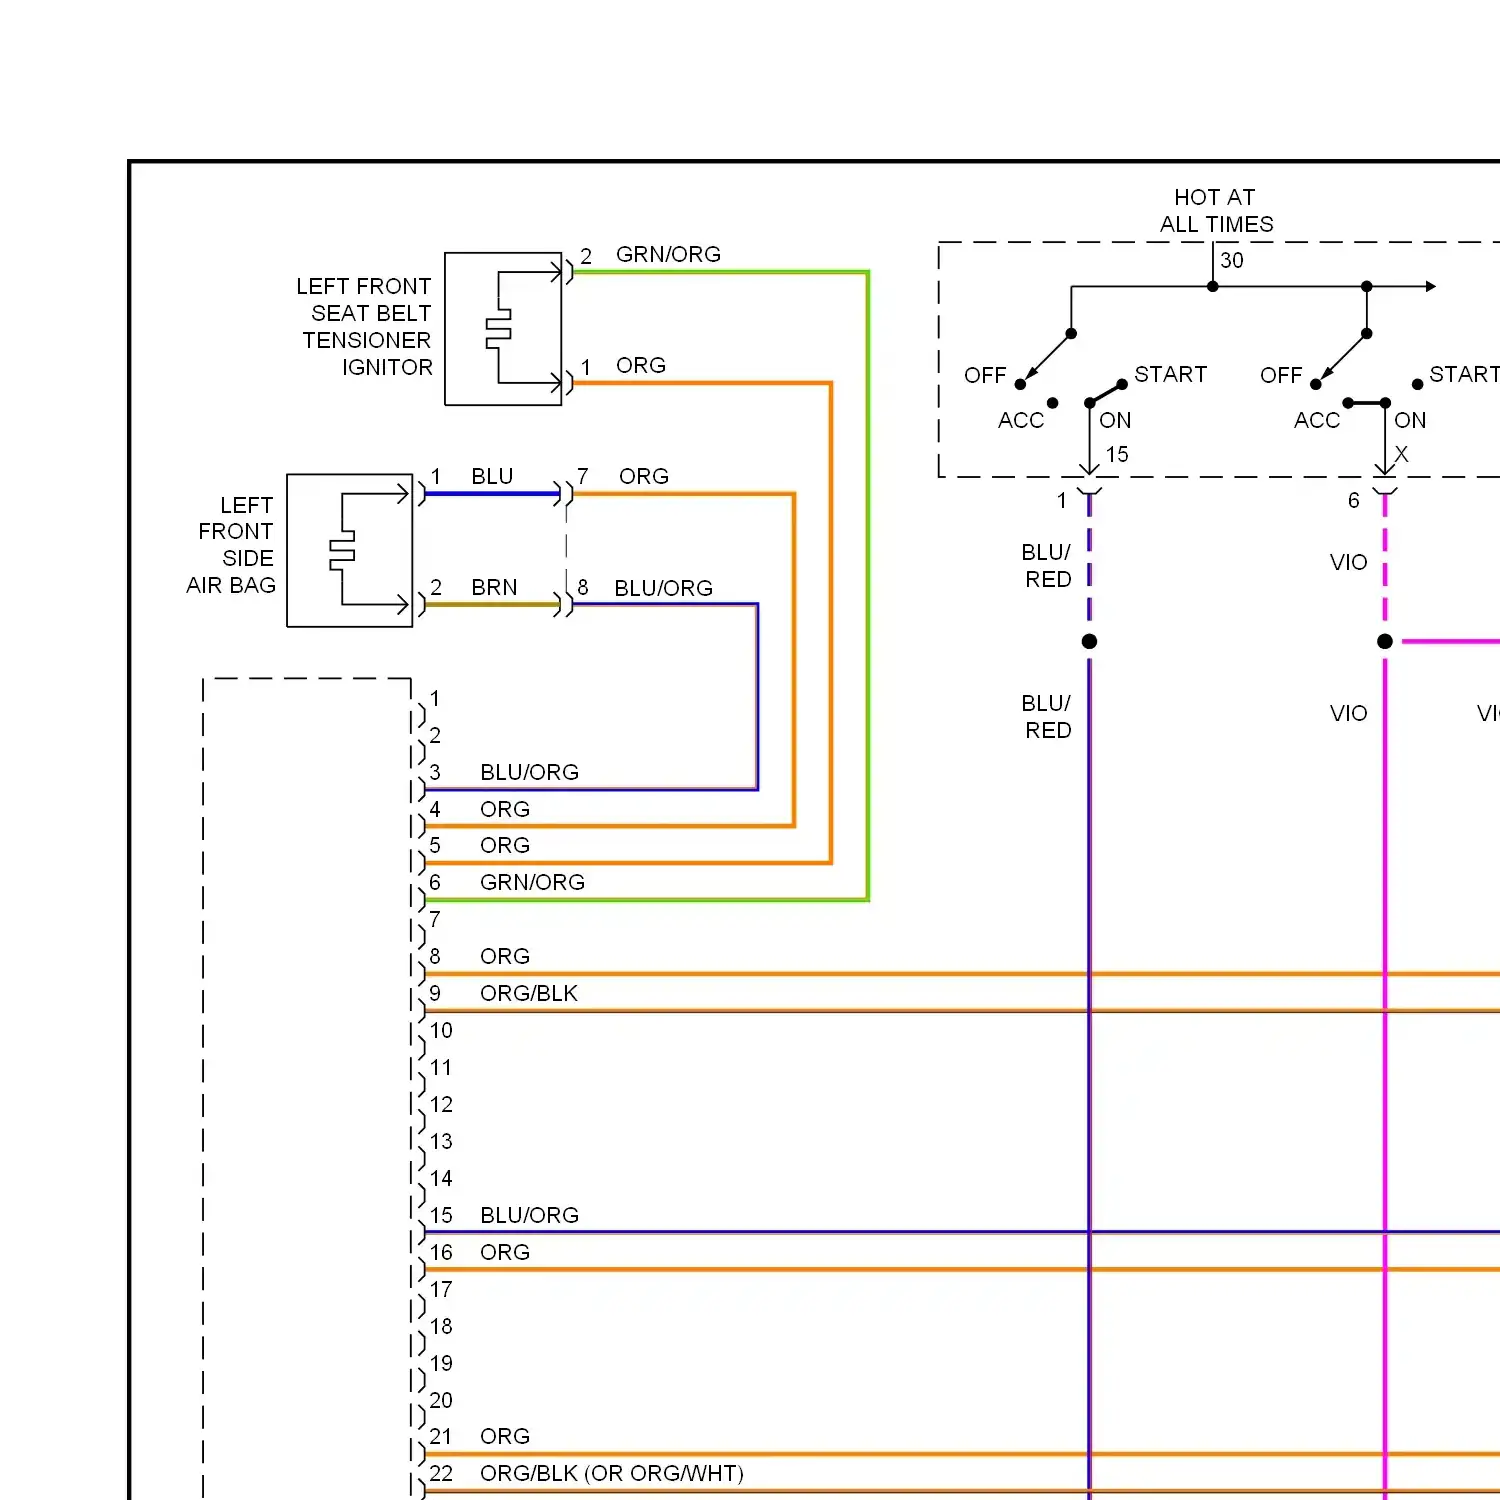Select ACC position of the terminal 15 switch
This screenshot has width=1500, height=1500.
tap(1021, 421)
